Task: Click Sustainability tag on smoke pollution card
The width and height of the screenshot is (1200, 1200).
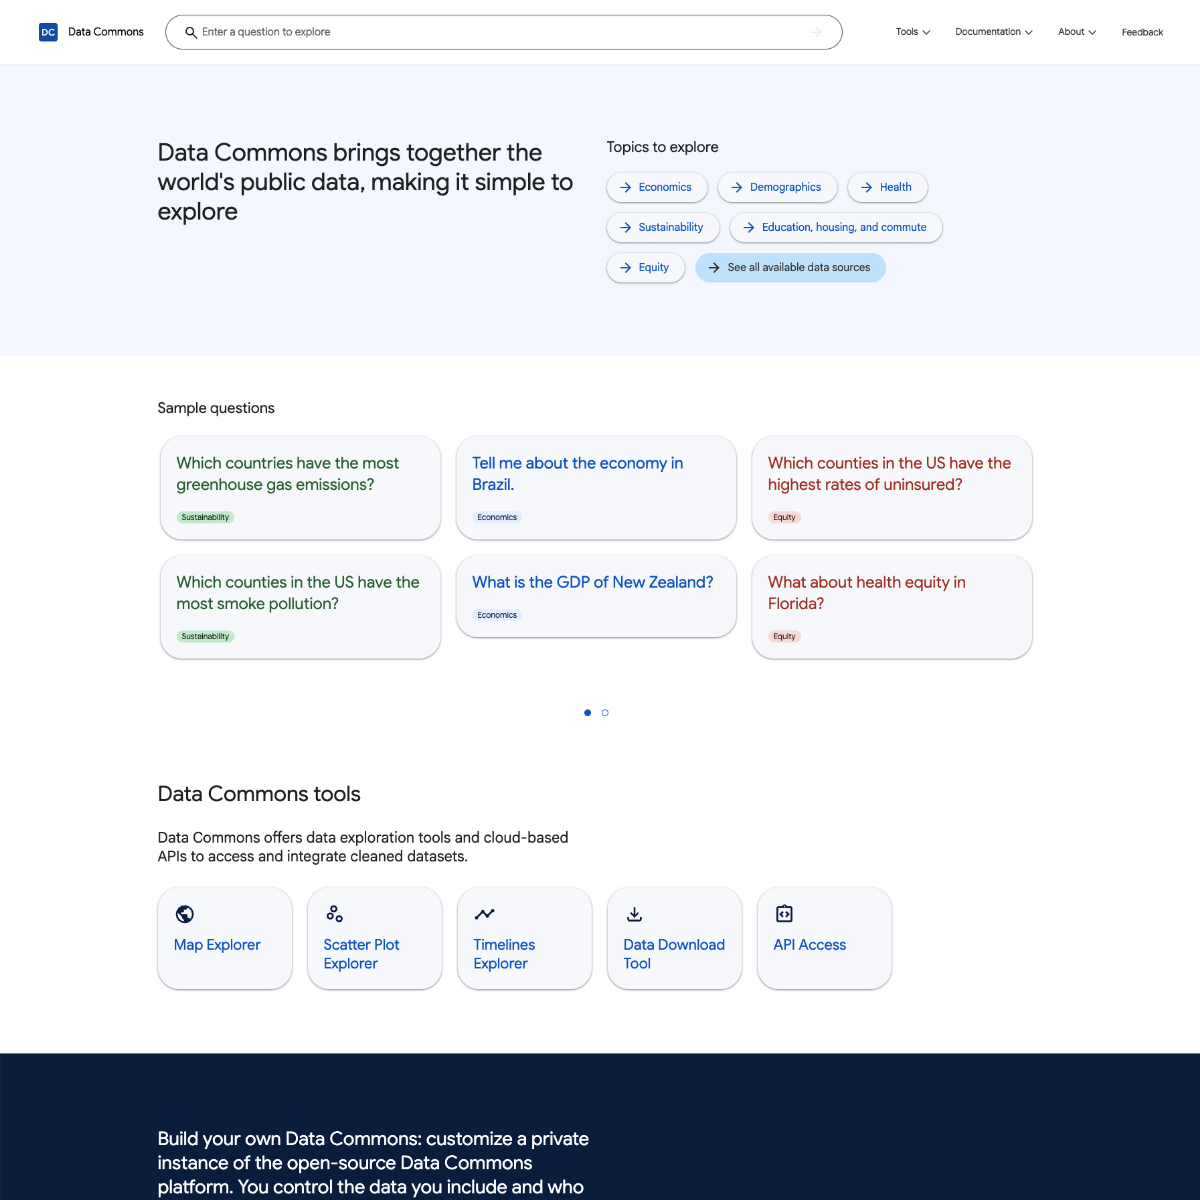Action: (x=205, y=636)
